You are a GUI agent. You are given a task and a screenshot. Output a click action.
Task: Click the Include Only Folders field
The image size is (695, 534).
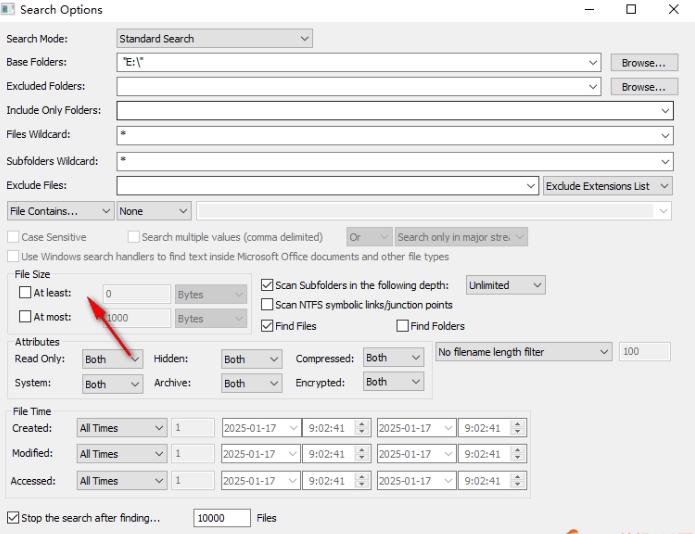(x=390, y=111)
